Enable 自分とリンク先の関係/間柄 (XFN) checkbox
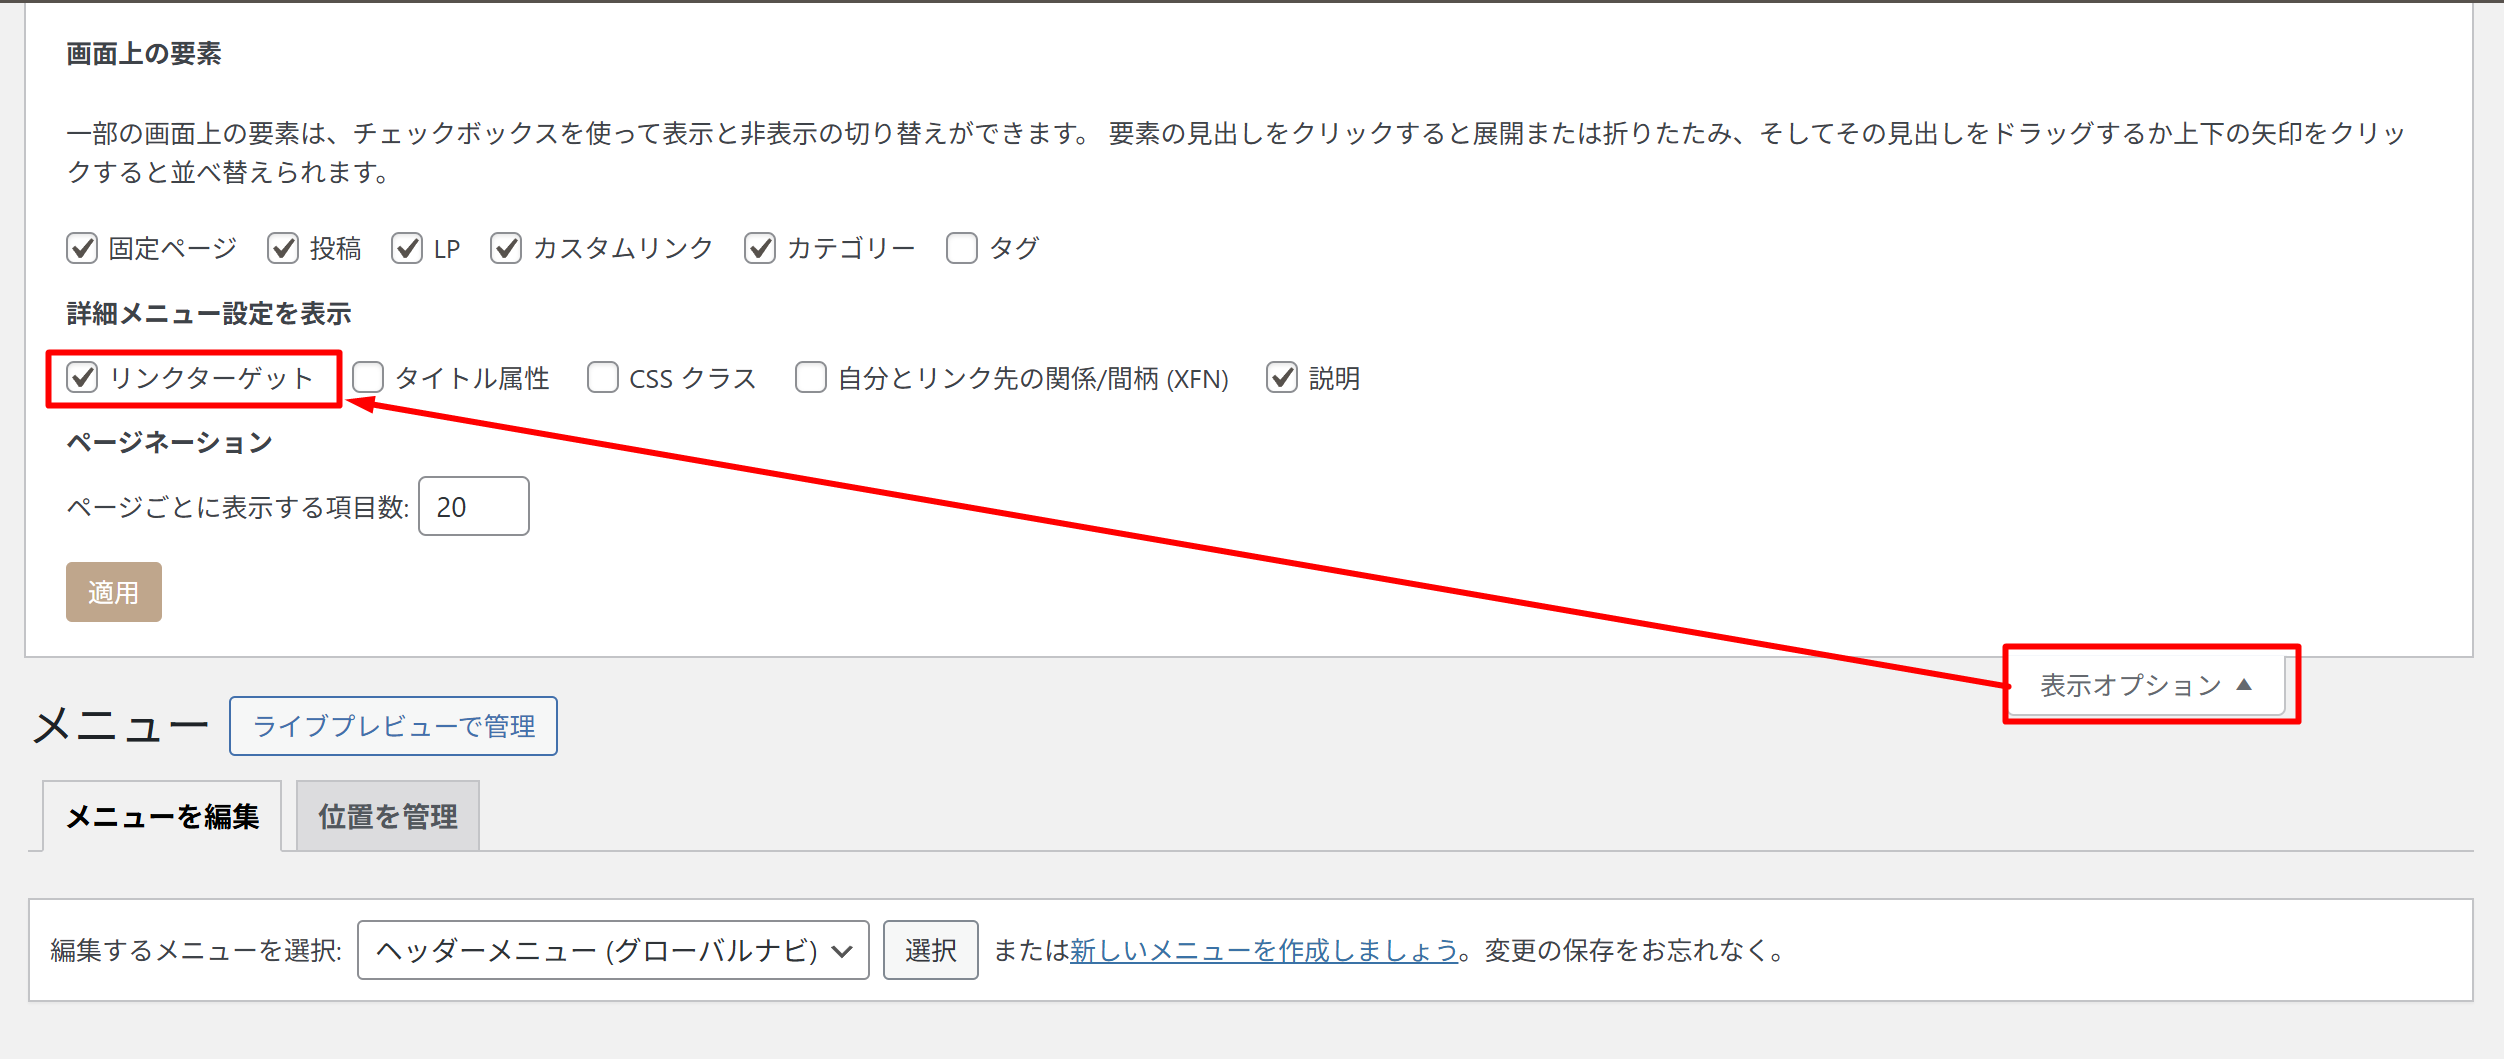 pos(811,378)
